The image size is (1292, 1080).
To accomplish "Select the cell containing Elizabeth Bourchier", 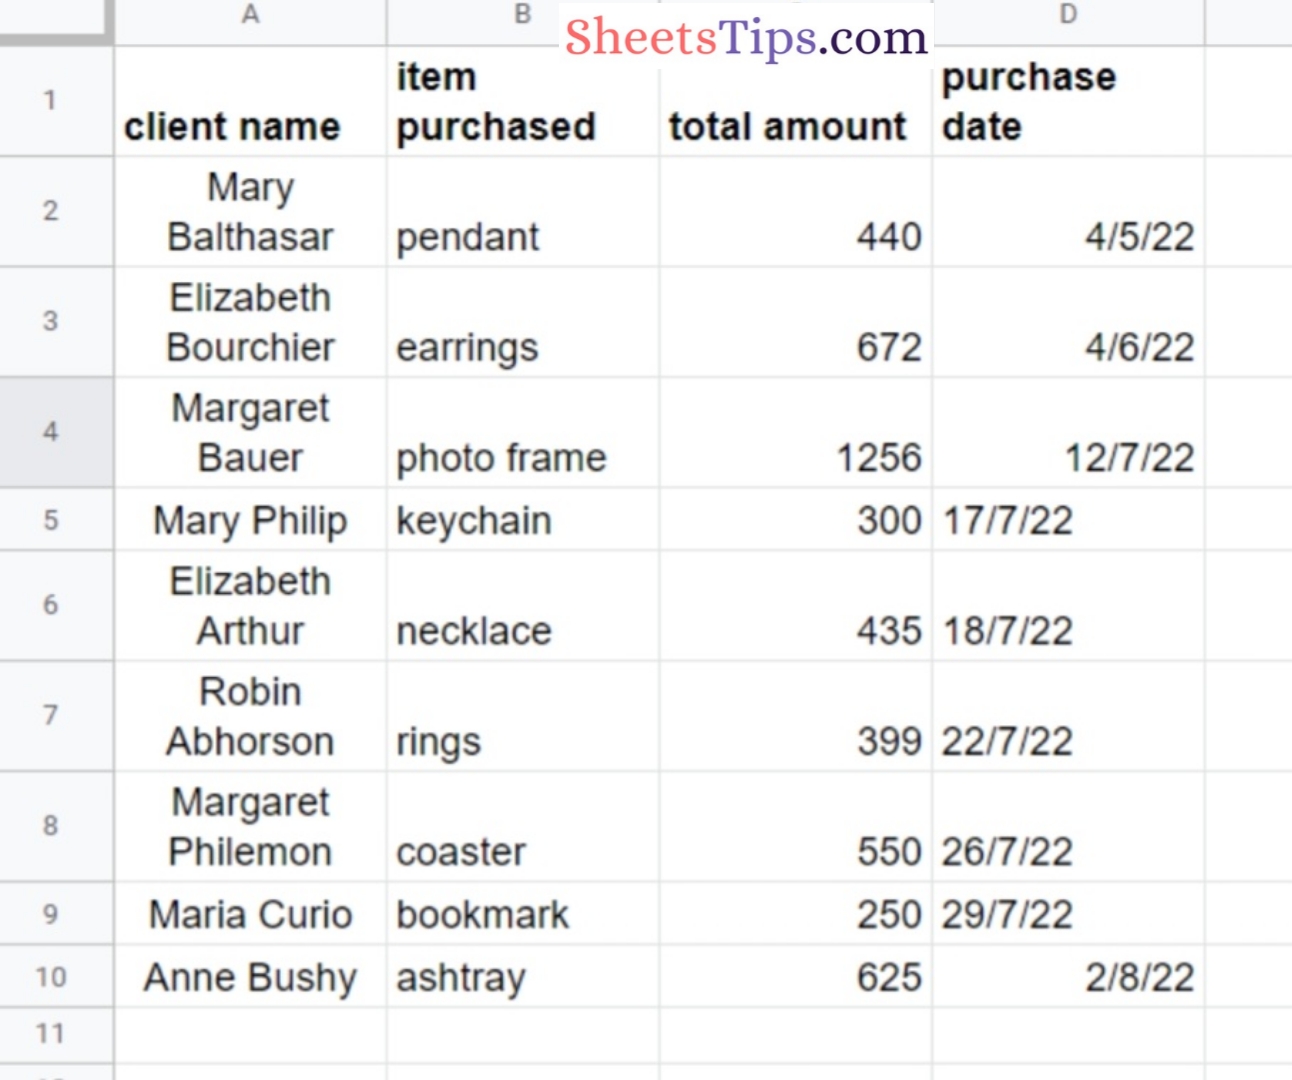I will point(249,322).
